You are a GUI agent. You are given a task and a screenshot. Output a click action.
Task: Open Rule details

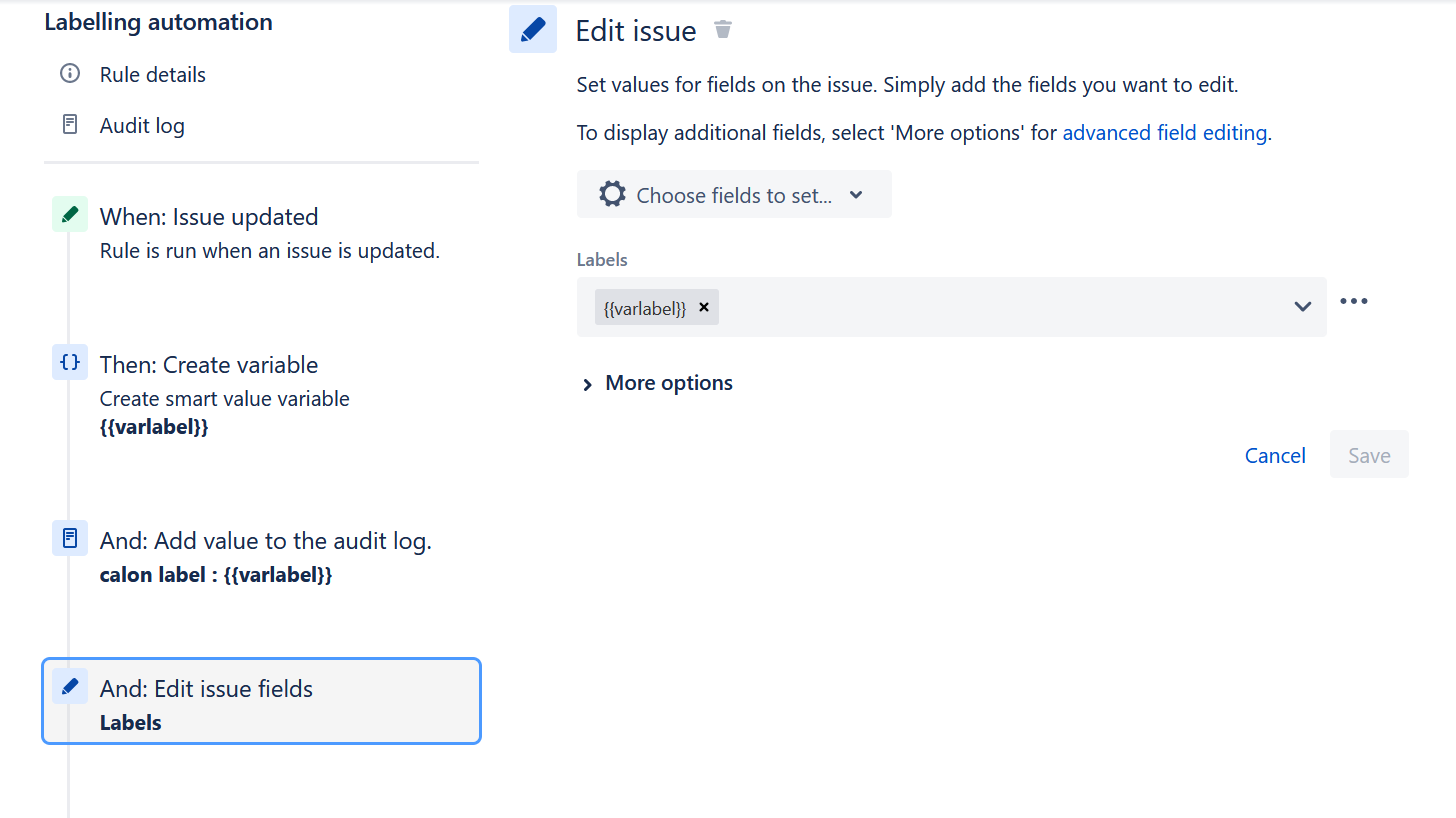pos(153,74)
